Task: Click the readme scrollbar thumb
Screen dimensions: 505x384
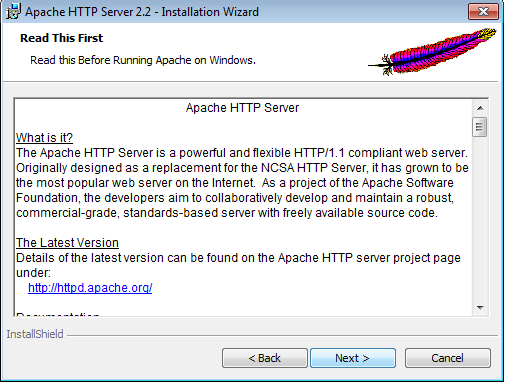Action: 480,127
